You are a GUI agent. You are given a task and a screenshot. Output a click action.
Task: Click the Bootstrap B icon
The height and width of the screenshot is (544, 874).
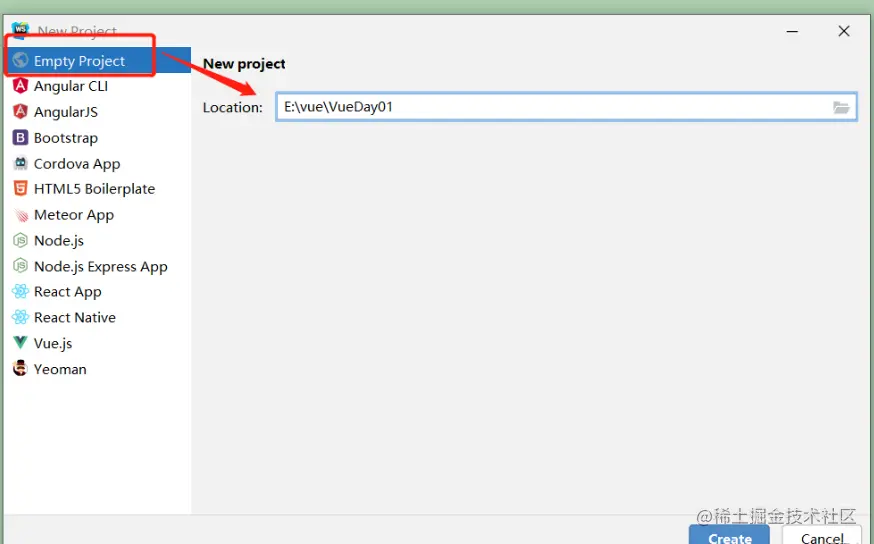[x=21, y=137]
